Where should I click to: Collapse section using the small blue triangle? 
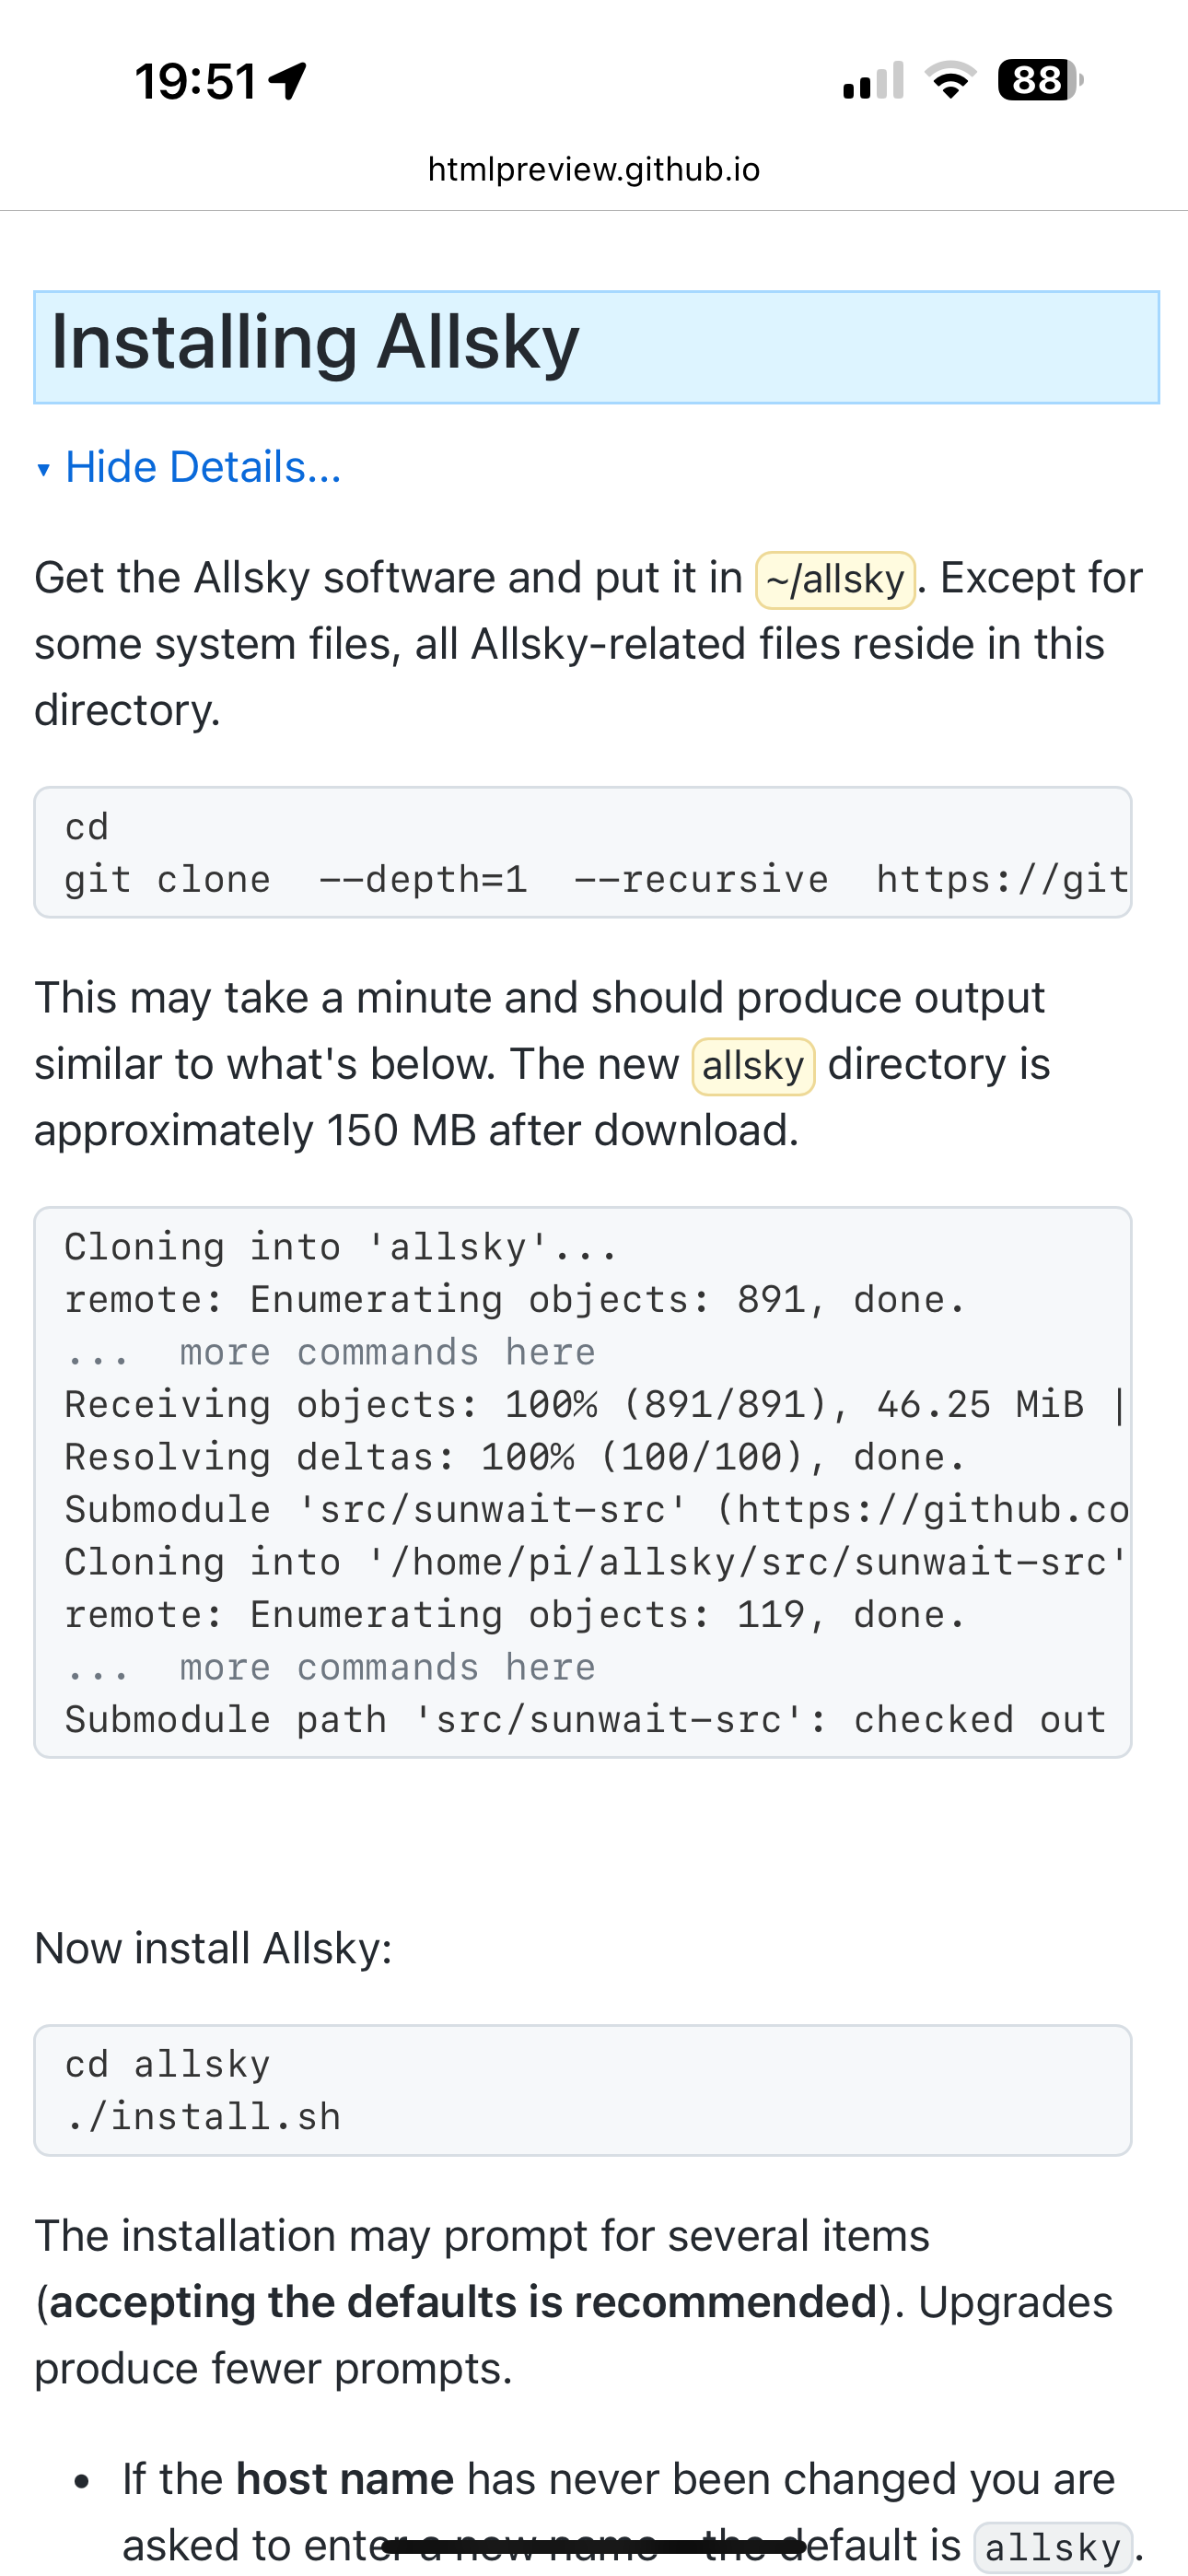point(43,469)
